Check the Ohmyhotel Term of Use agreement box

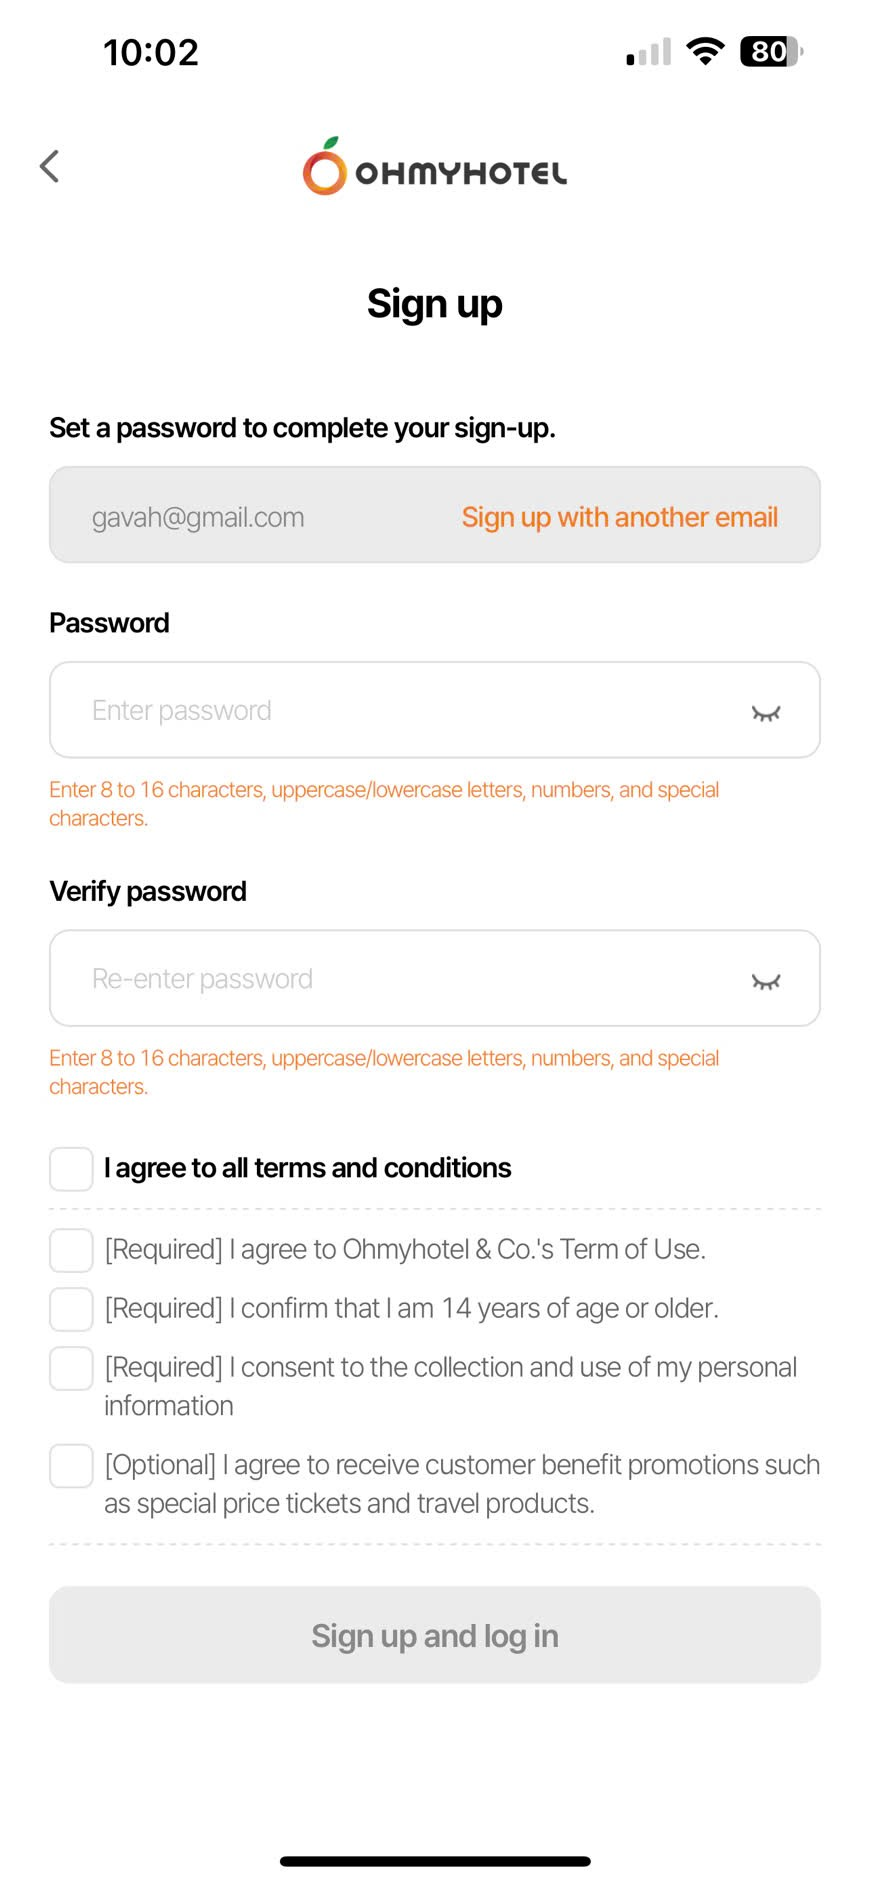tap(72, 1250)
